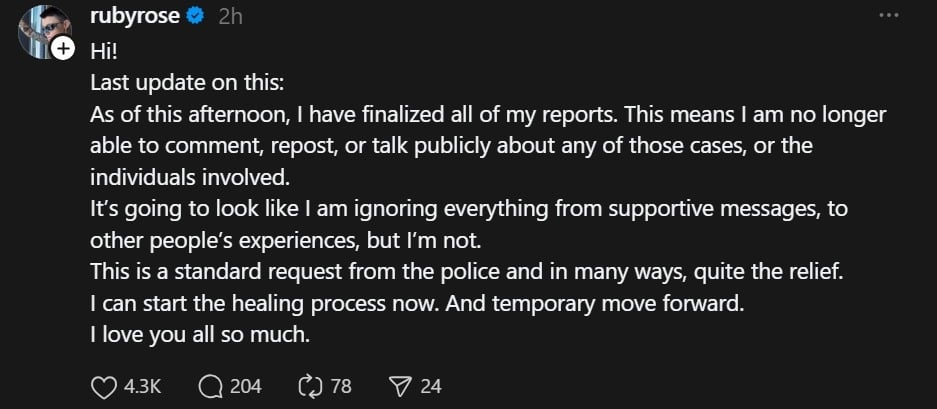937x409 pixels.
Task: Click the 24 shares count
Action: coord(430,386)
